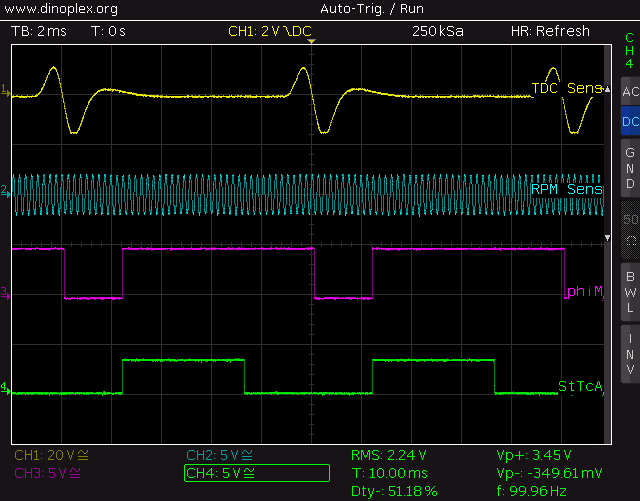
Task: Click the 50 ohm impedance option
Action: [629, 230]
